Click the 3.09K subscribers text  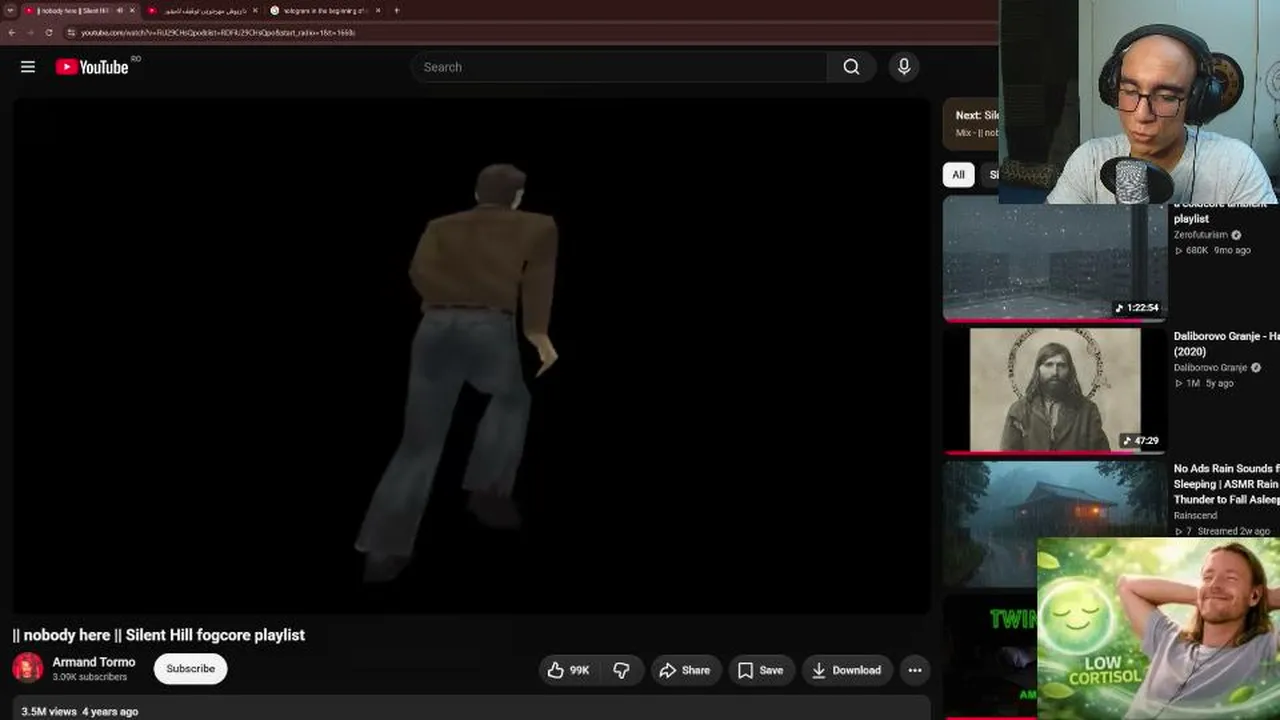pos(90,677)
